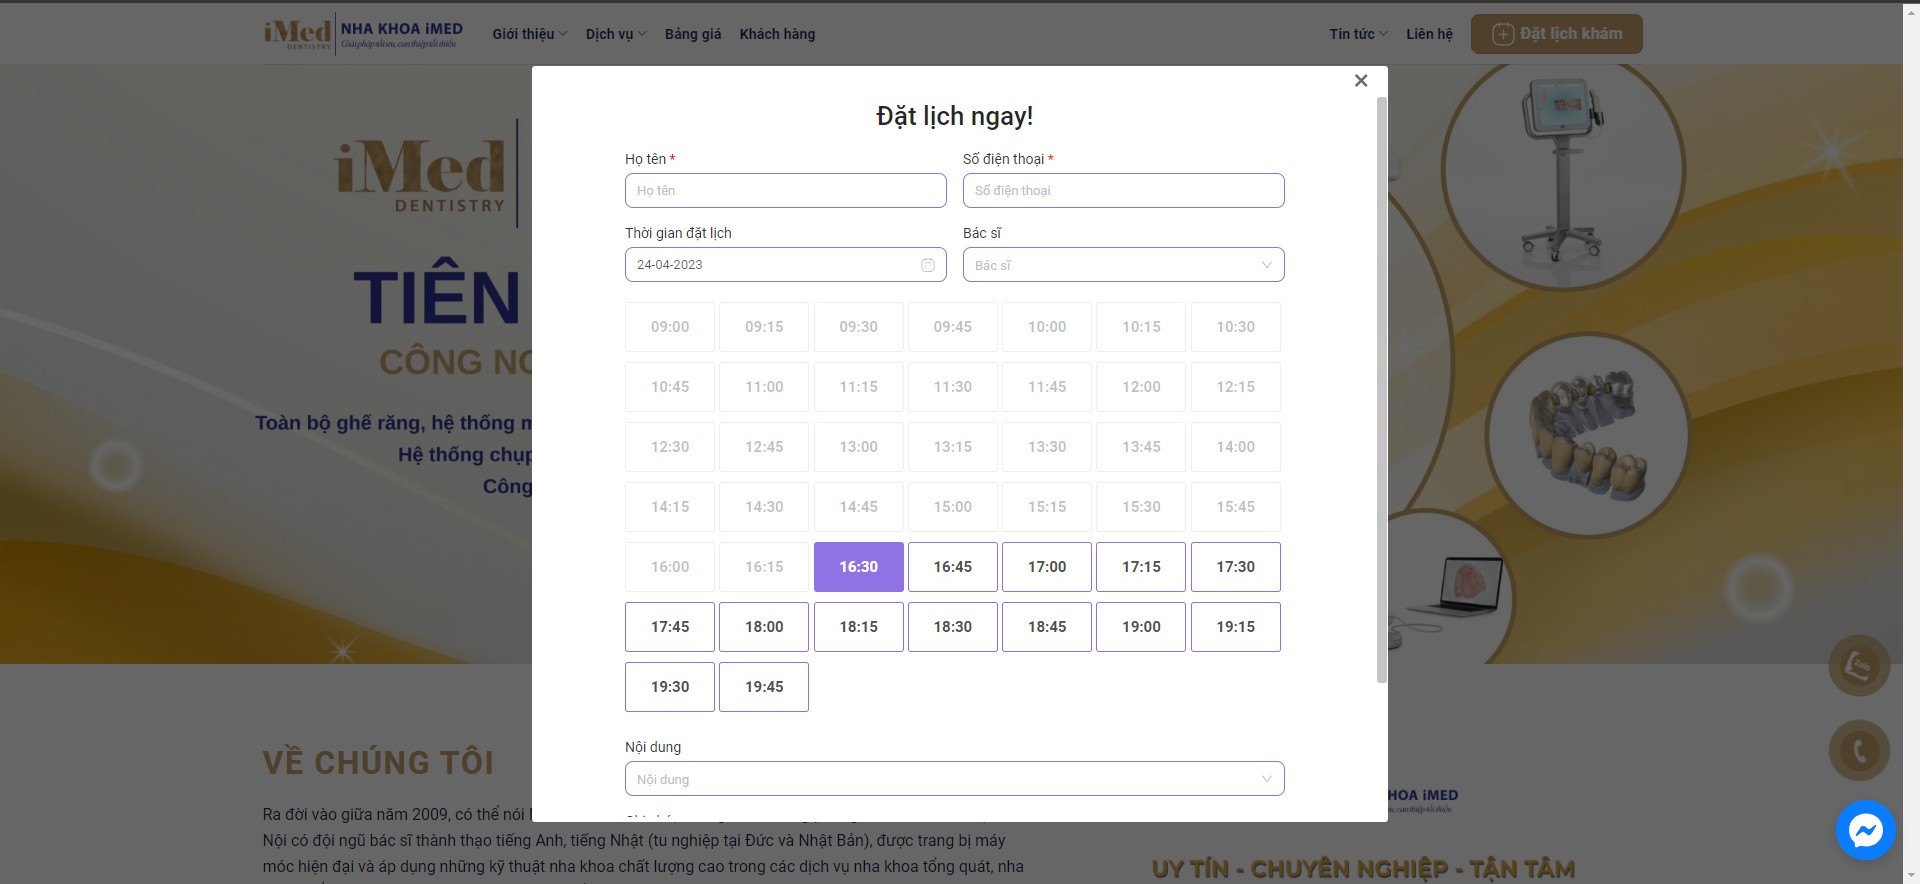Click the Đặt lịch khám button
The width and height of the screenshot is (1920, 884).
coord(1556,34)
